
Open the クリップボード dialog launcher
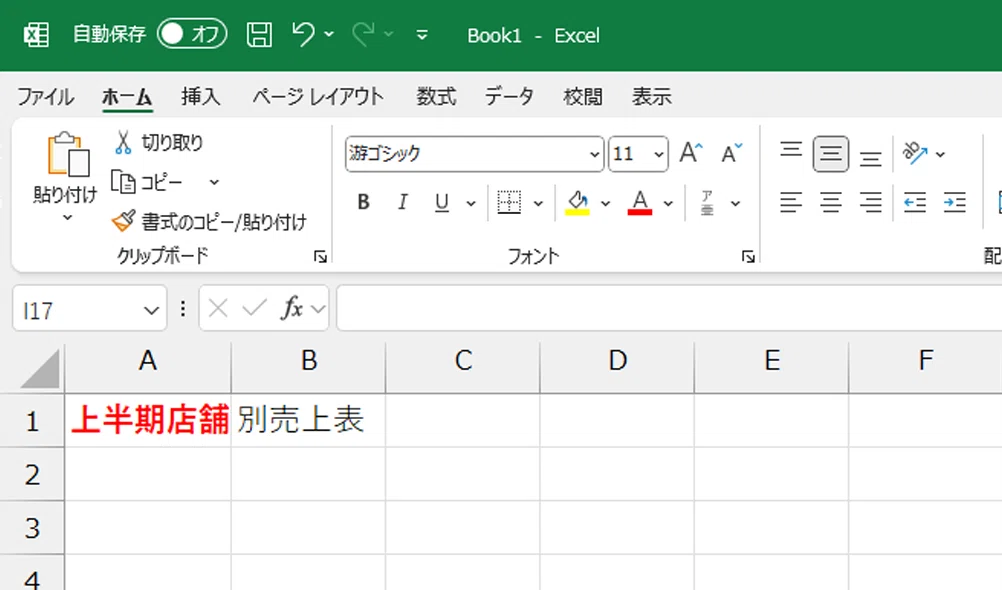[x=320, y=257]
